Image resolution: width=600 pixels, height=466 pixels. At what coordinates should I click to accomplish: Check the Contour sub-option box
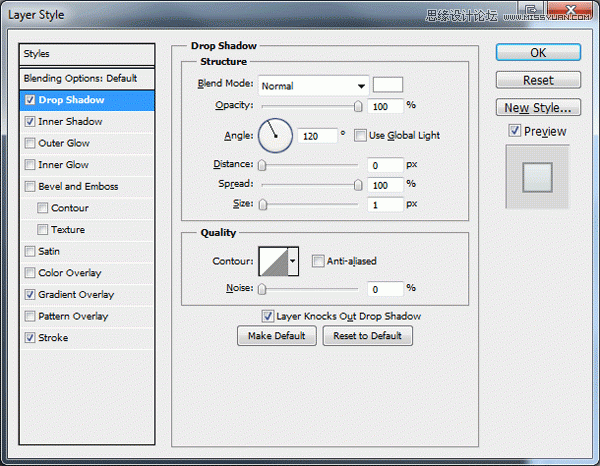coord(42,208)
